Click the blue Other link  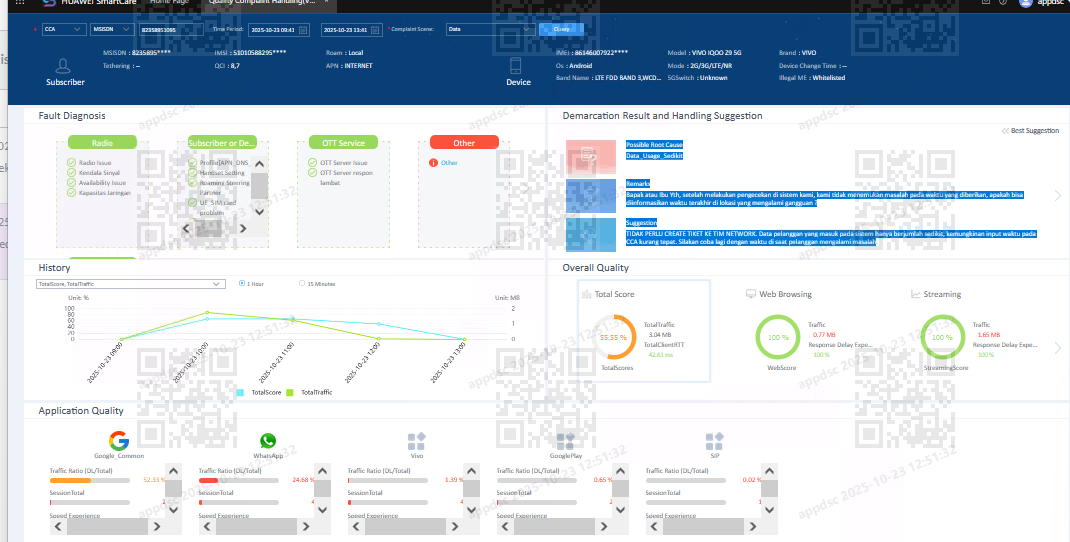(449, 162)
